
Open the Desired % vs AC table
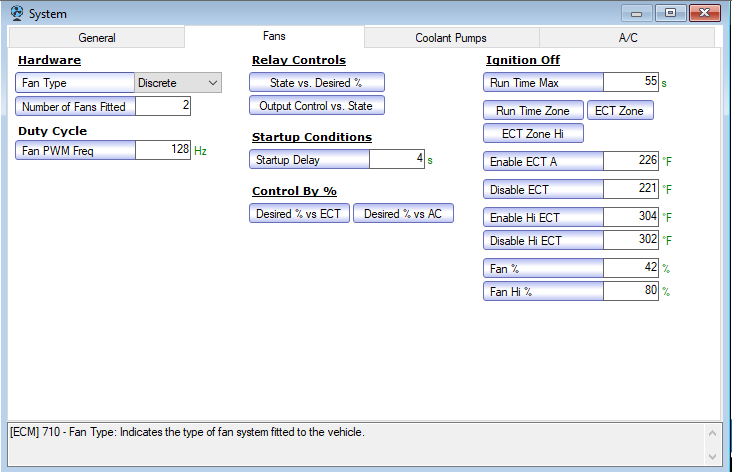[403, 213]
